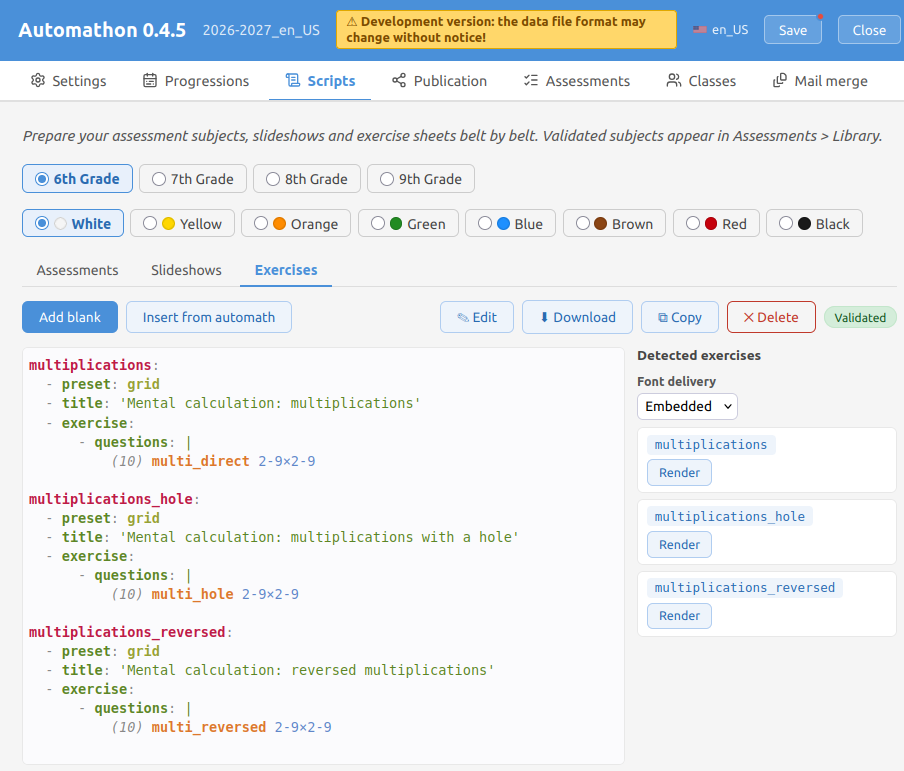904x771 pixels.
Task: Select the Exercises sub-tab
Action: (286, 270)
